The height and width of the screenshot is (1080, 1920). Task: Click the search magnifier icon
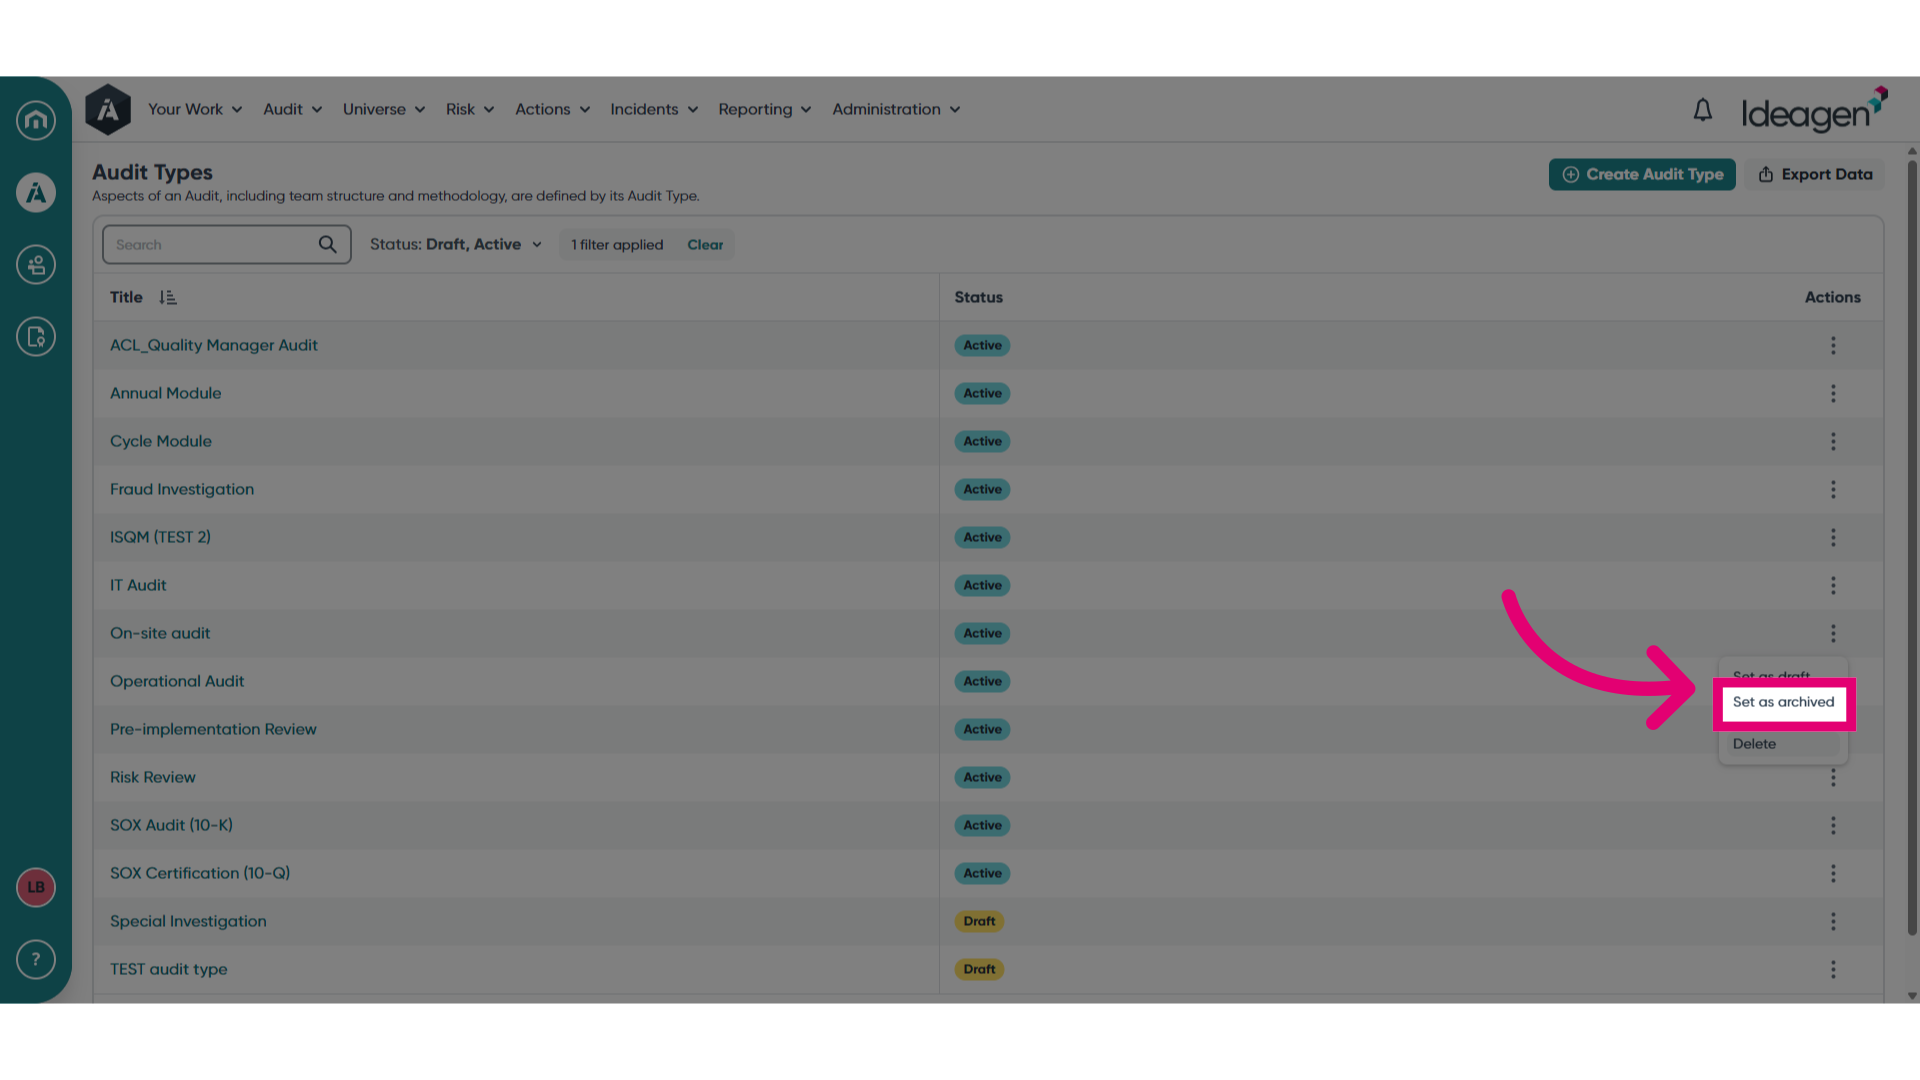[x=327, y=245]
